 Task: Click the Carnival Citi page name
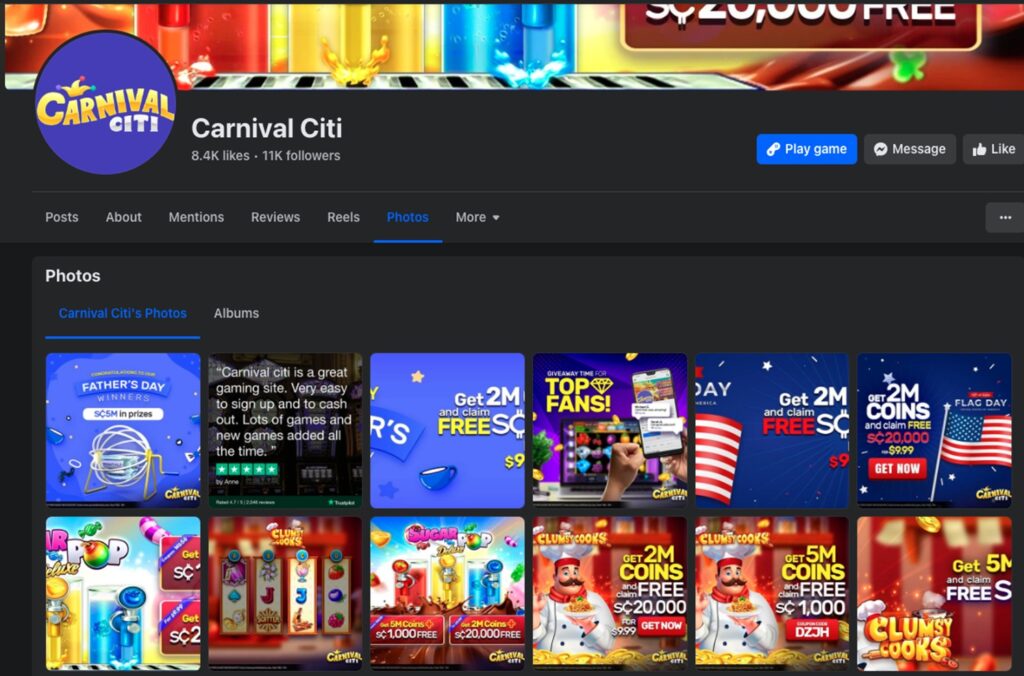click(266, 128)
